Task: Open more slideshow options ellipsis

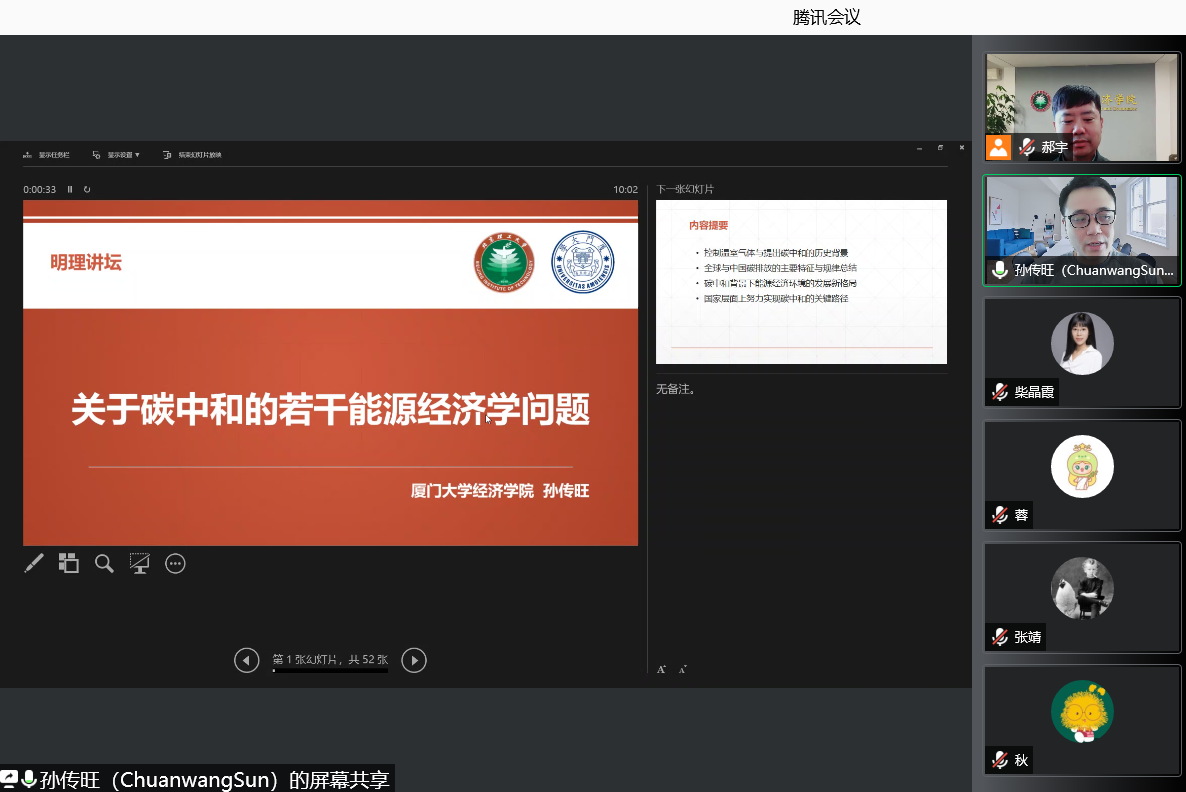Action: coord(175,564)
